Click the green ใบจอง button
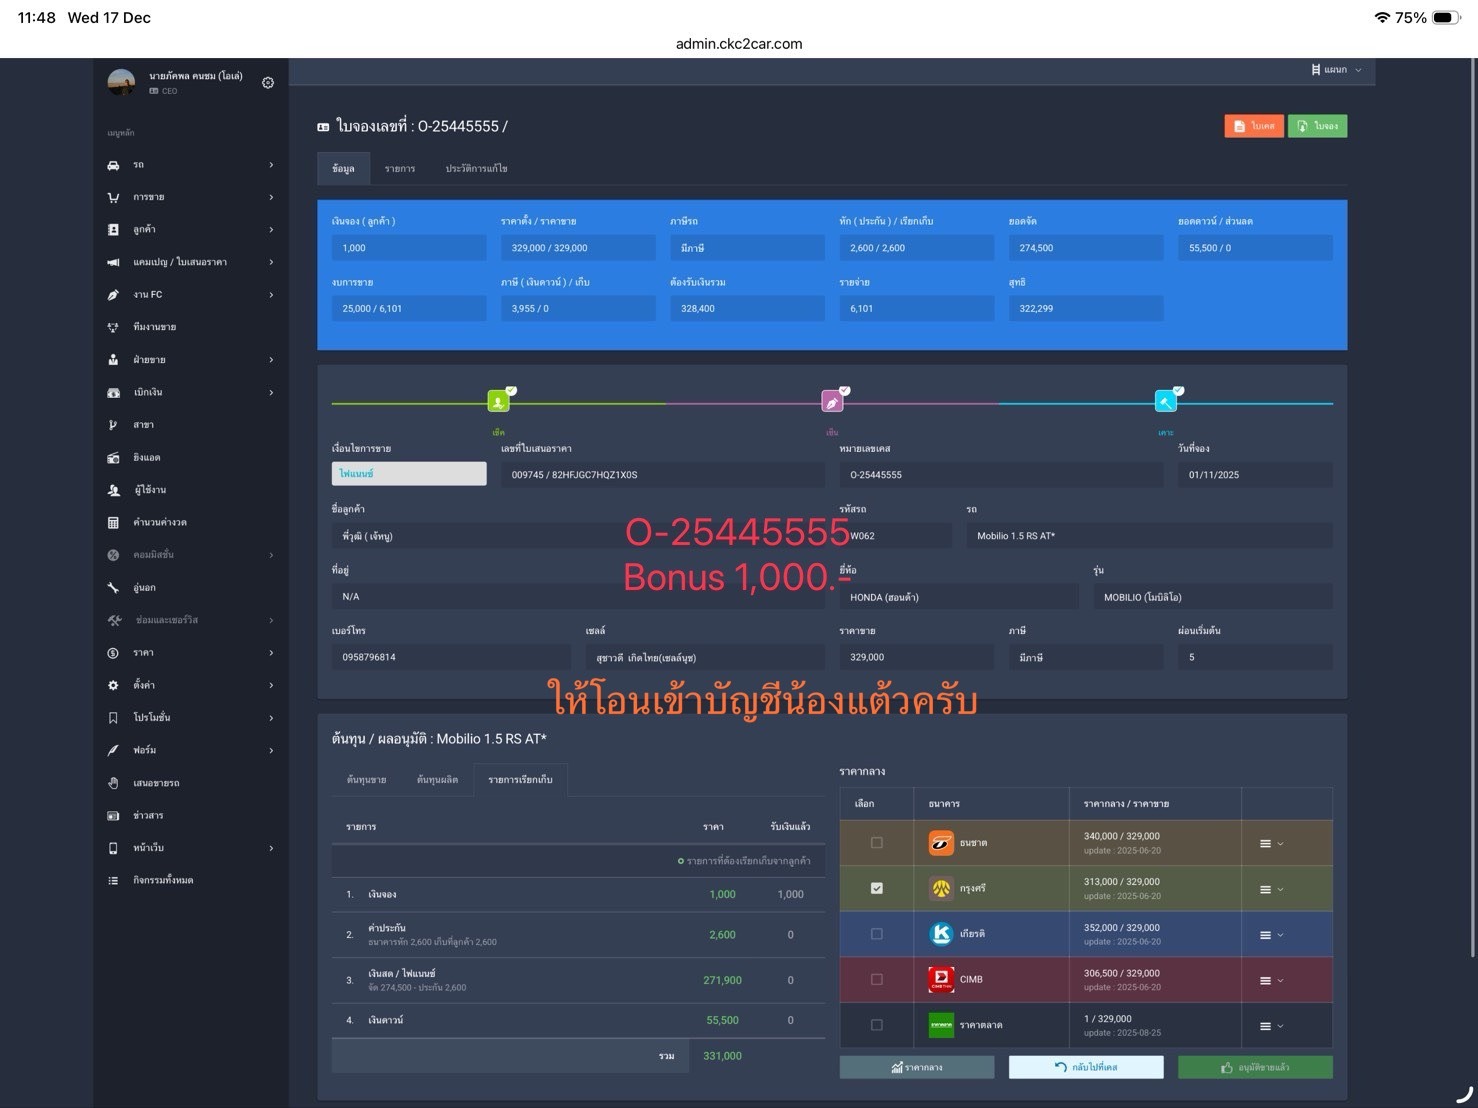The width and height of the screenshot is (1478, 1108). 1317,126
